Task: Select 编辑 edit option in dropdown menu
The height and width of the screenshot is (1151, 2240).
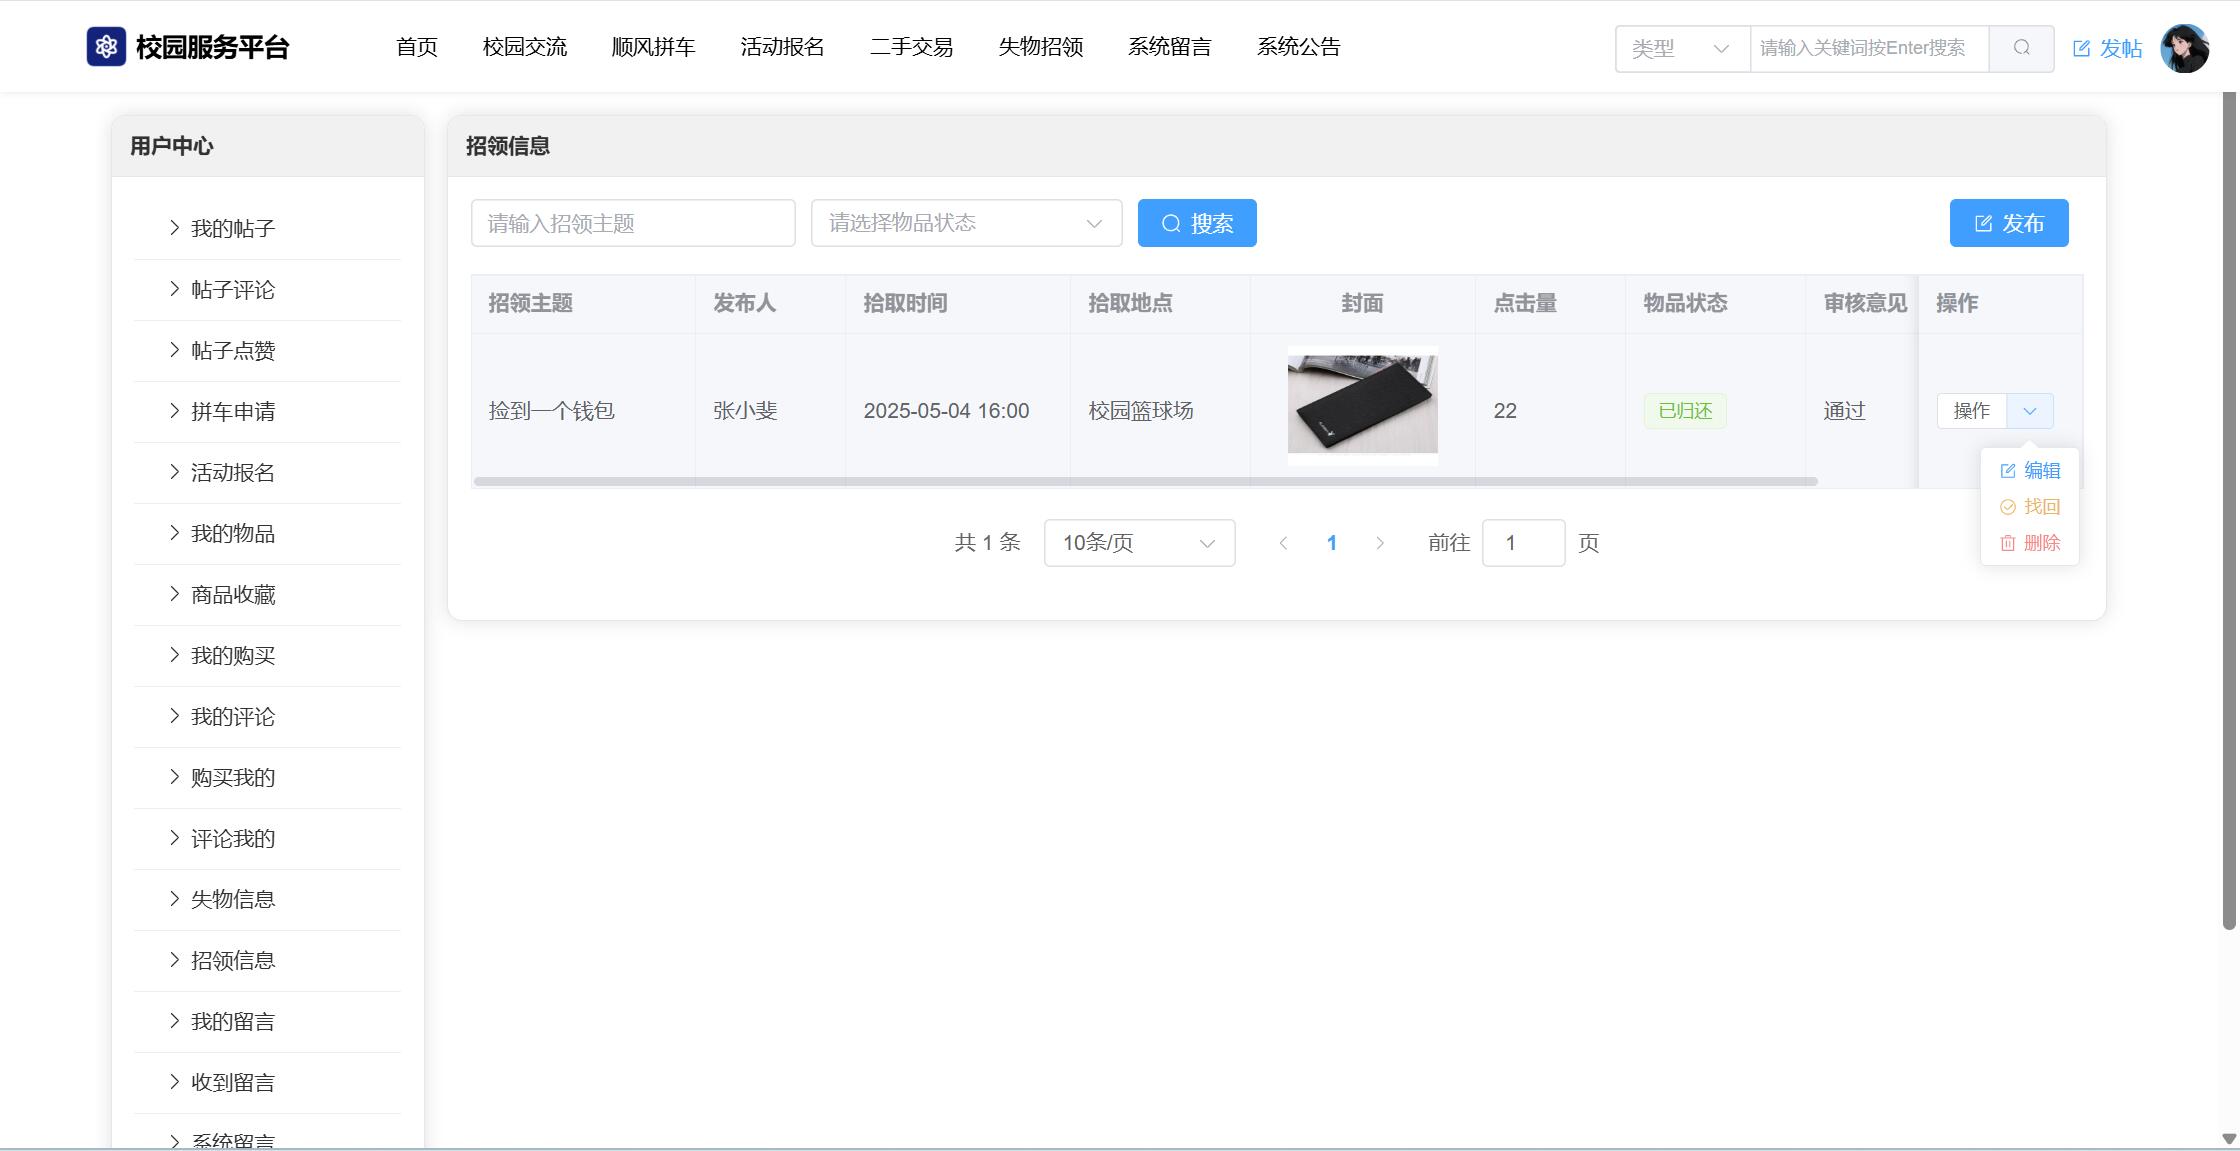Action: [2030, 471]
